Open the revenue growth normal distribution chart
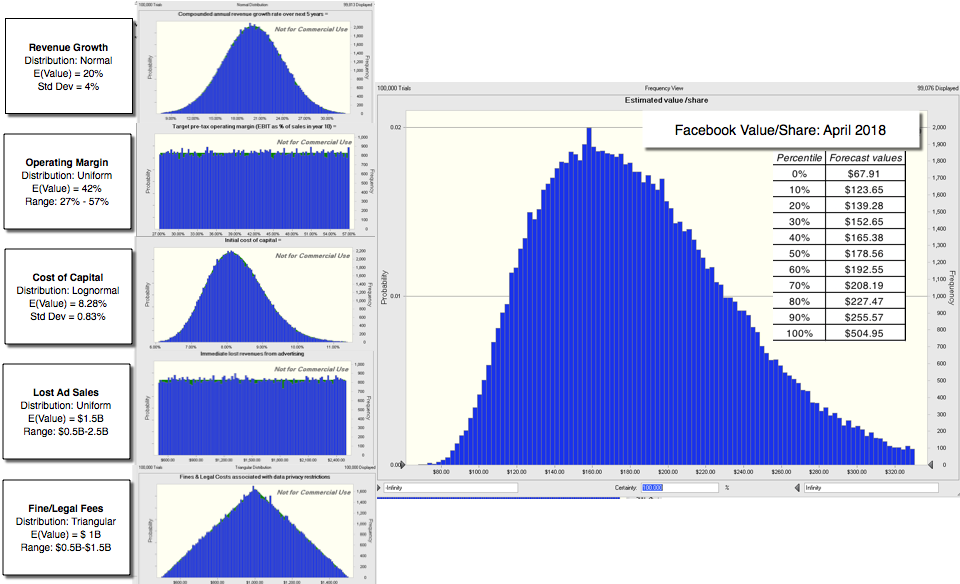The image size is (960, 584). tap(253, 66)
